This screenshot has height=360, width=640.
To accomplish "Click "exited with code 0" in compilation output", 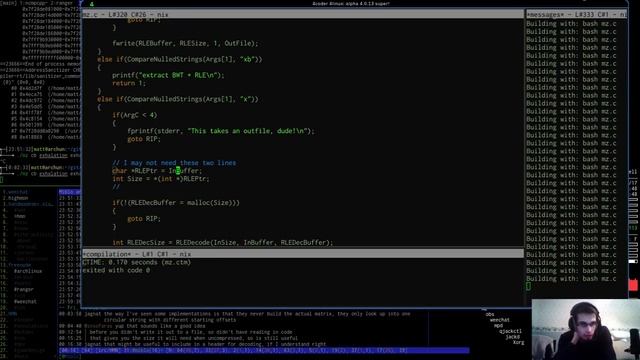I will click(116, 270).
